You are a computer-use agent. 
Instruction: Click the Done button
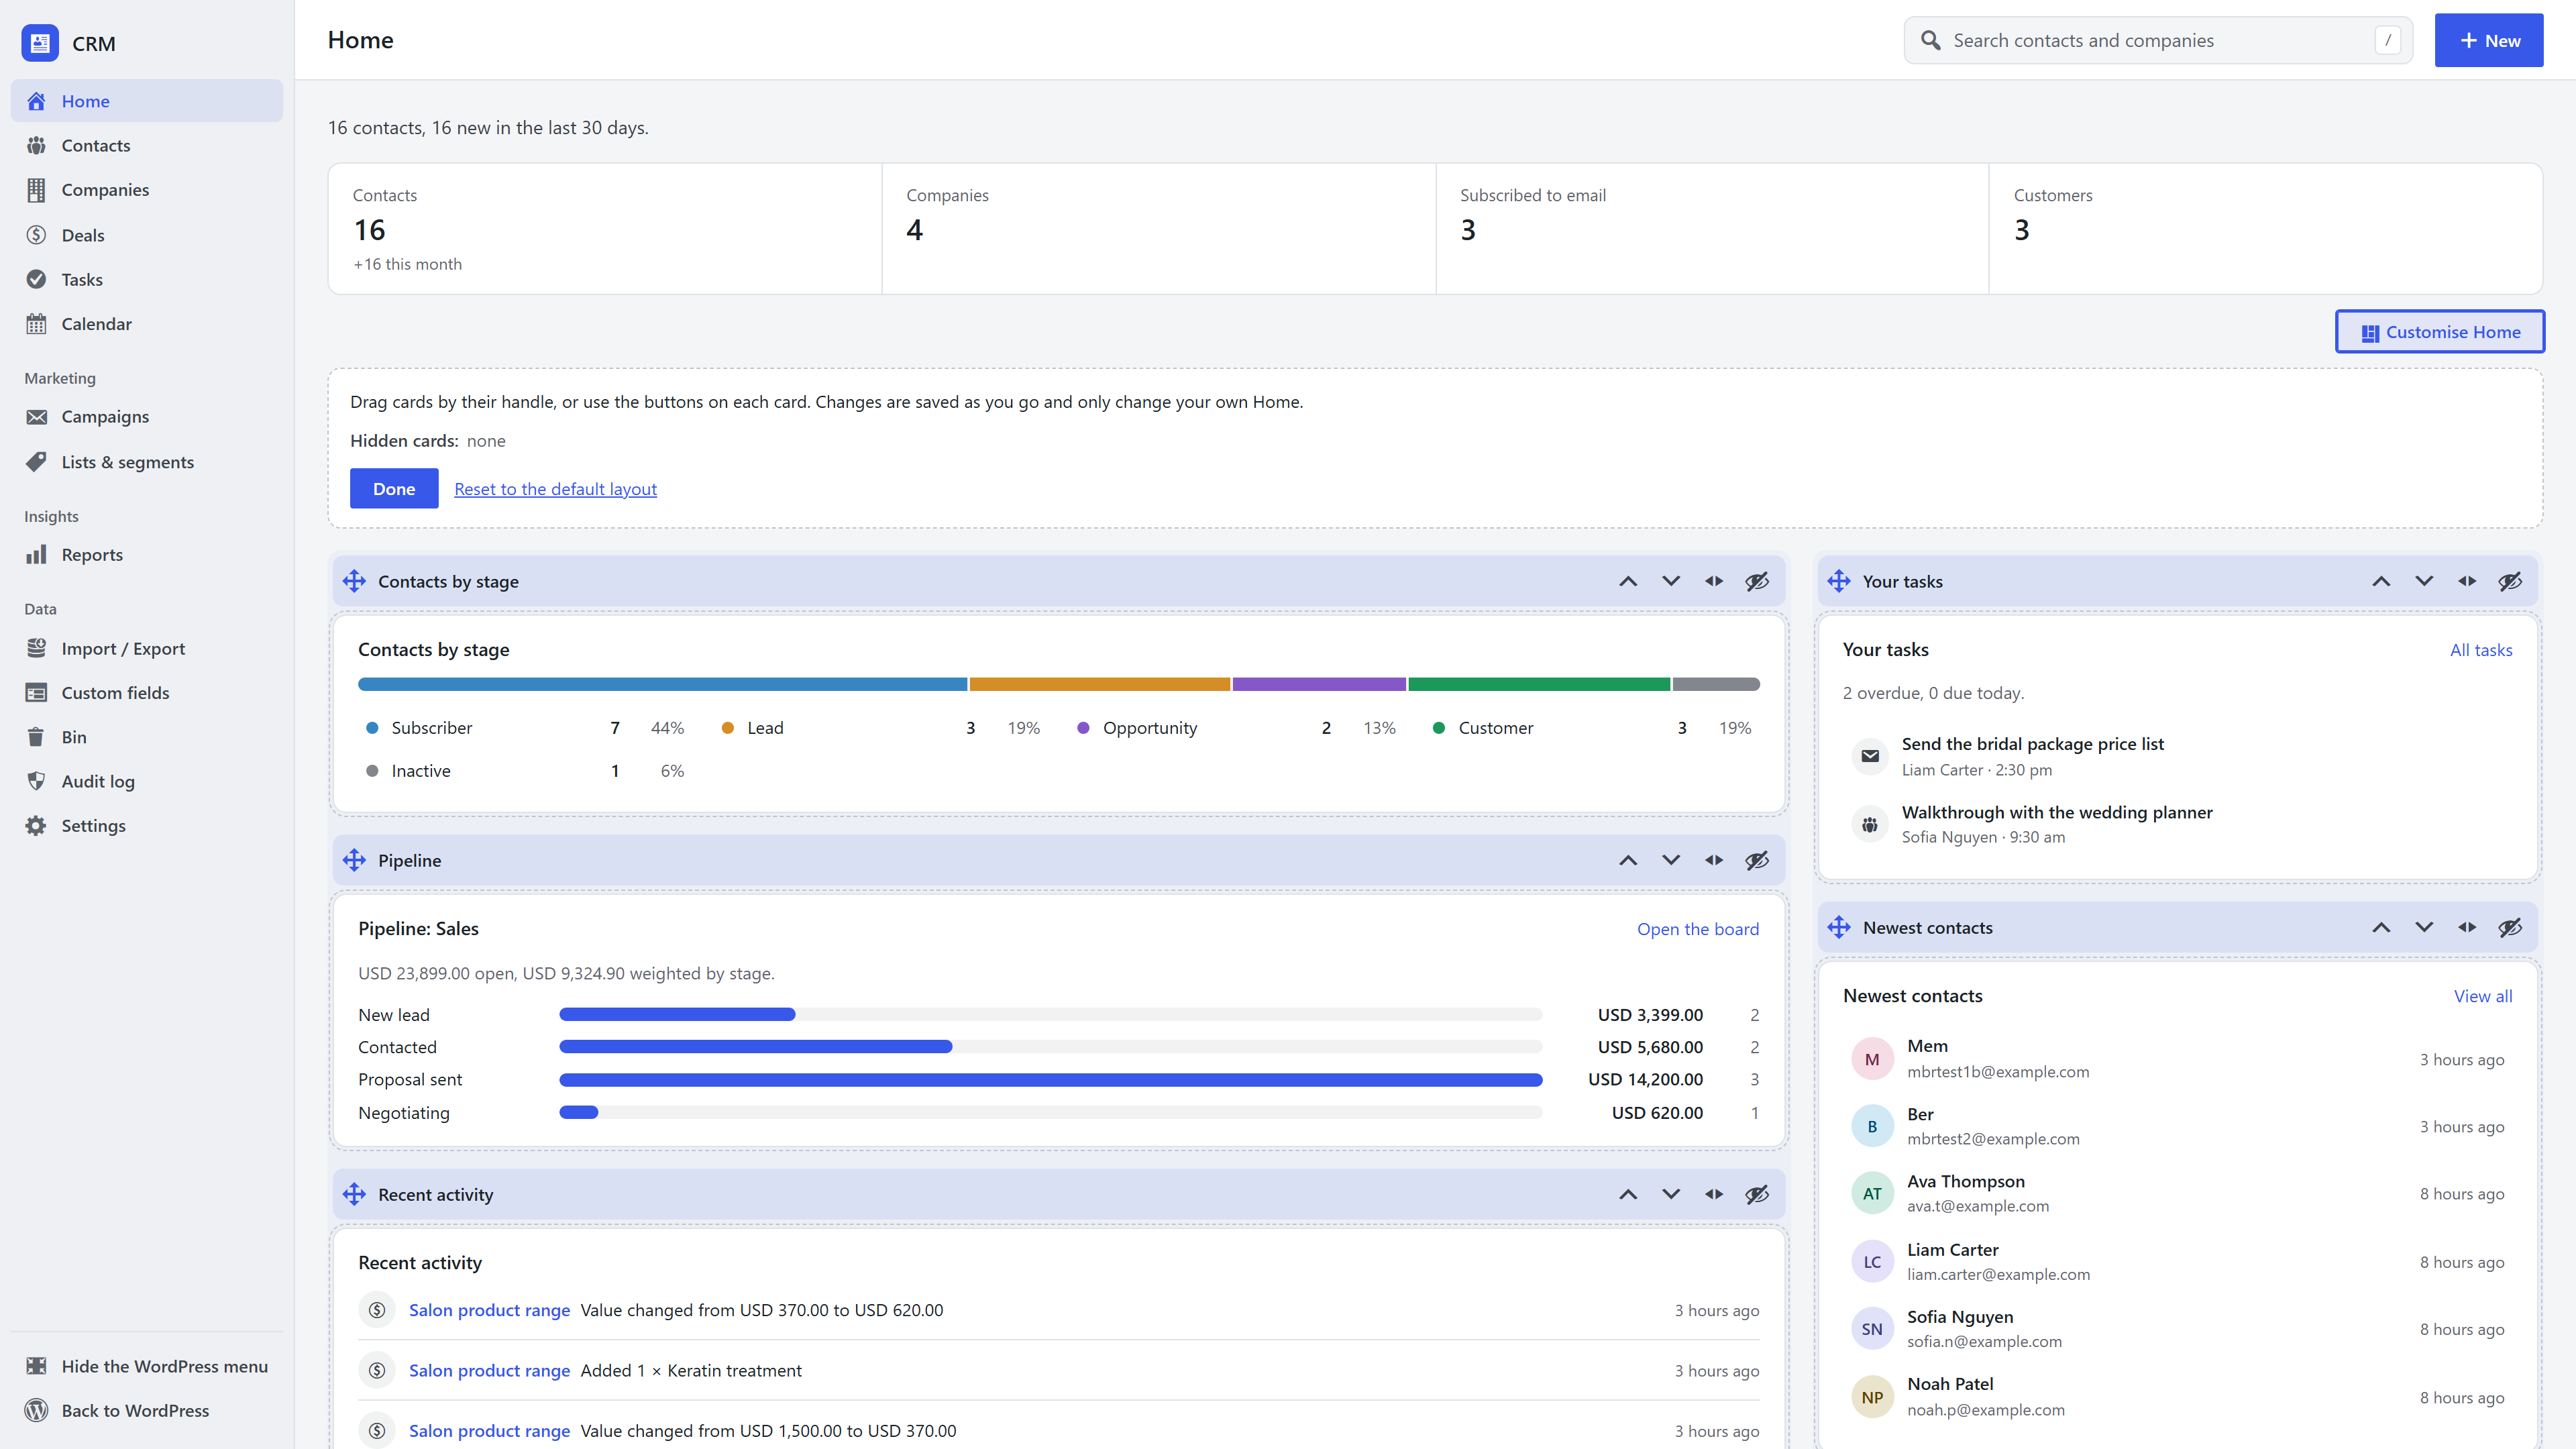pos(394,488)
